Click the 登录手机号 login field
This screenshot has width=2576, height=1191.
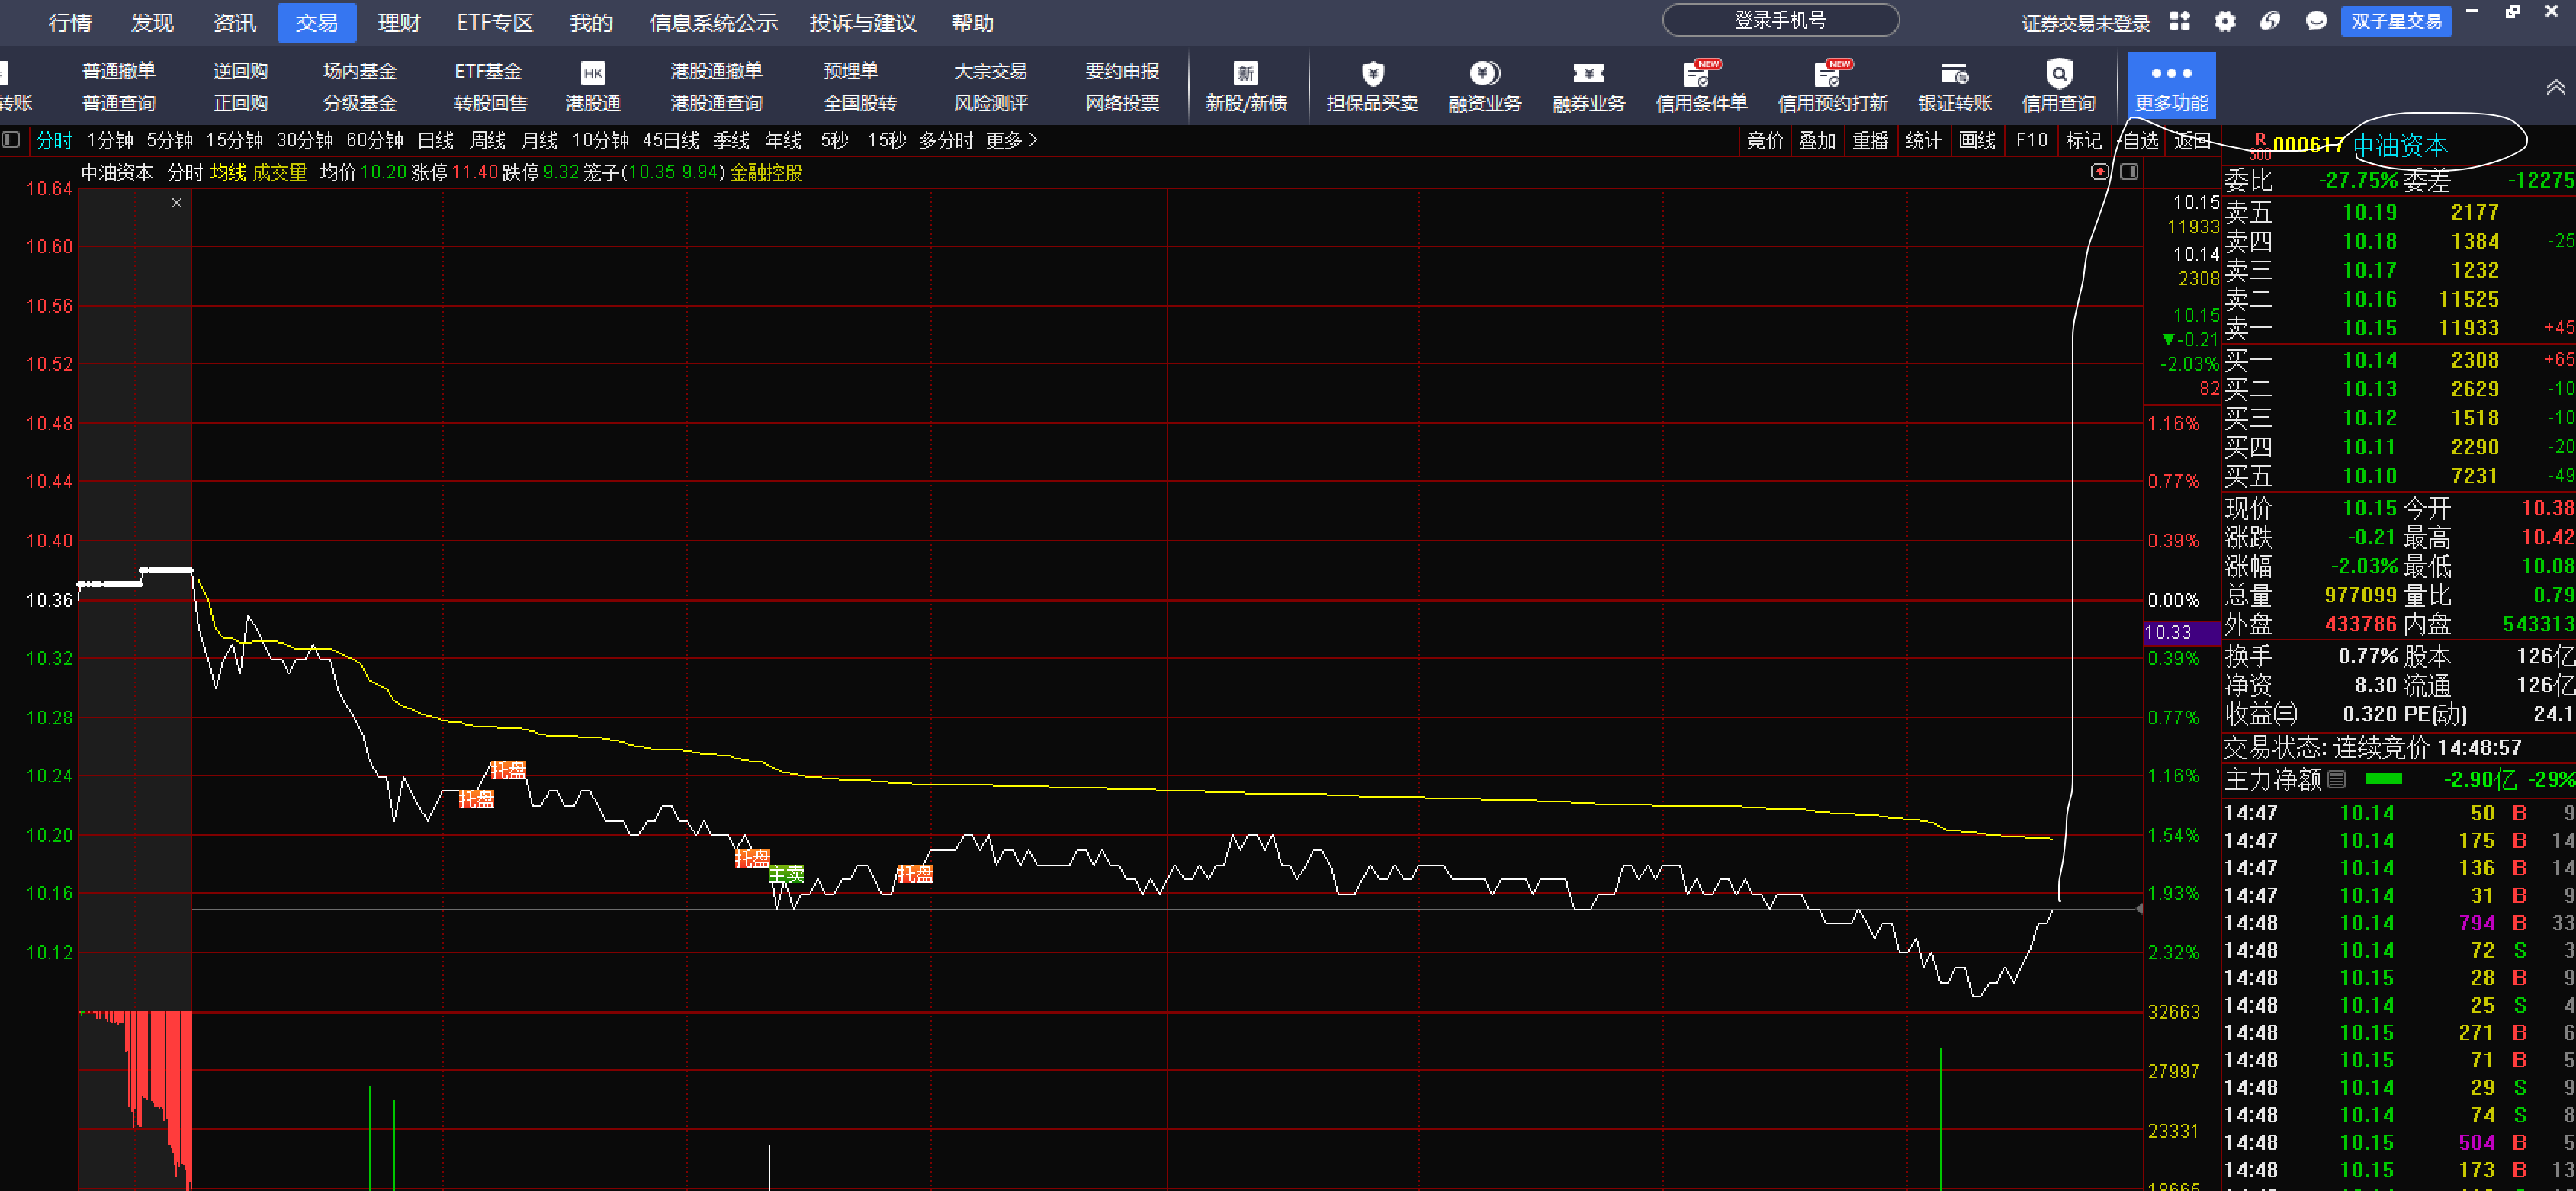[1780, 21]
